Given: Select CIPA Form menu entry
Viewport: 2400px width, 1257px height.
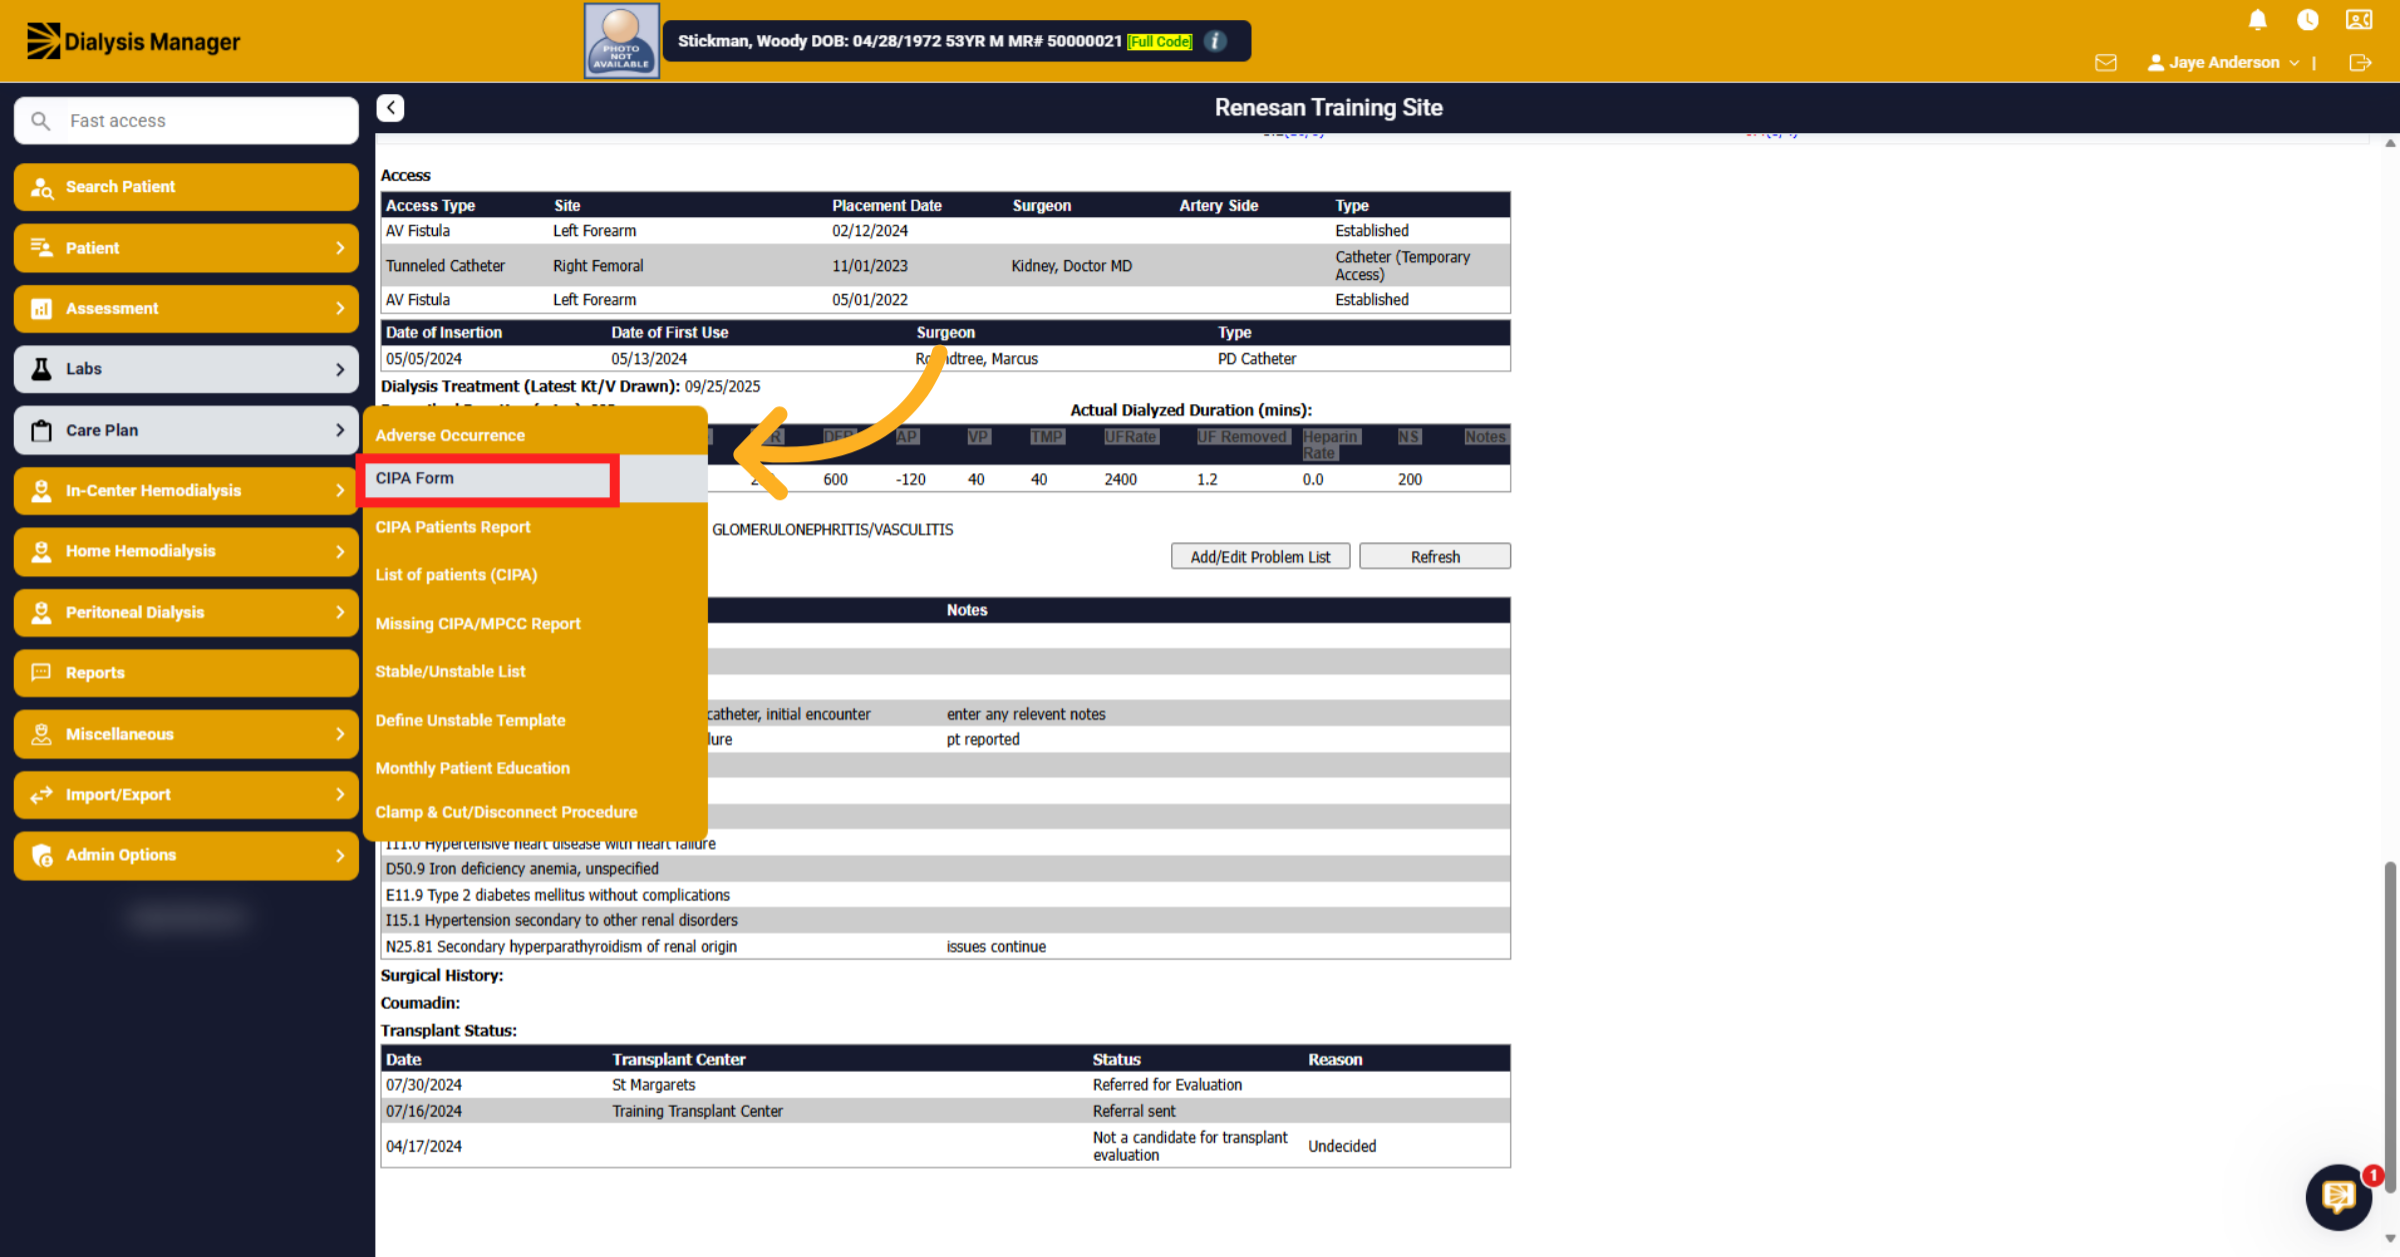Looking at the screenshot, I should 535,479.
